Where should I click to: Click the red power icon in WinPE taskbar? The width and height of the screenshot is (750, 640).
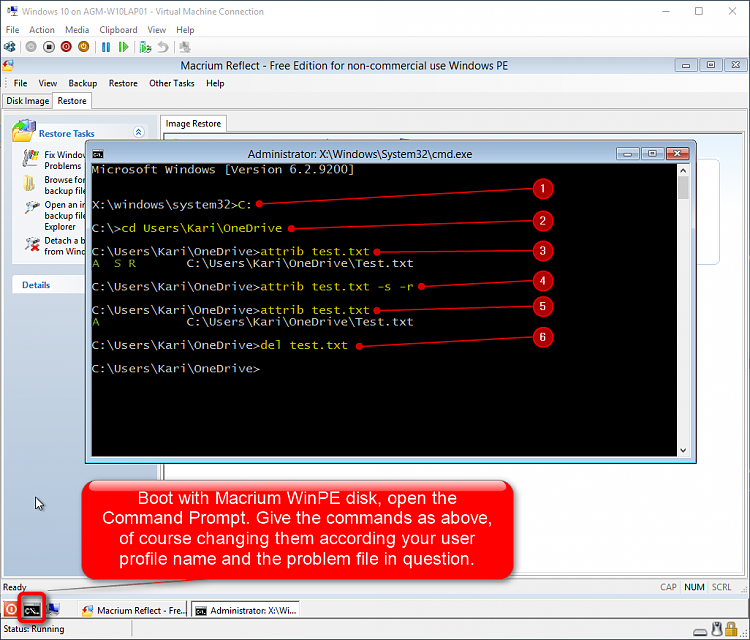tap(11, 609)
